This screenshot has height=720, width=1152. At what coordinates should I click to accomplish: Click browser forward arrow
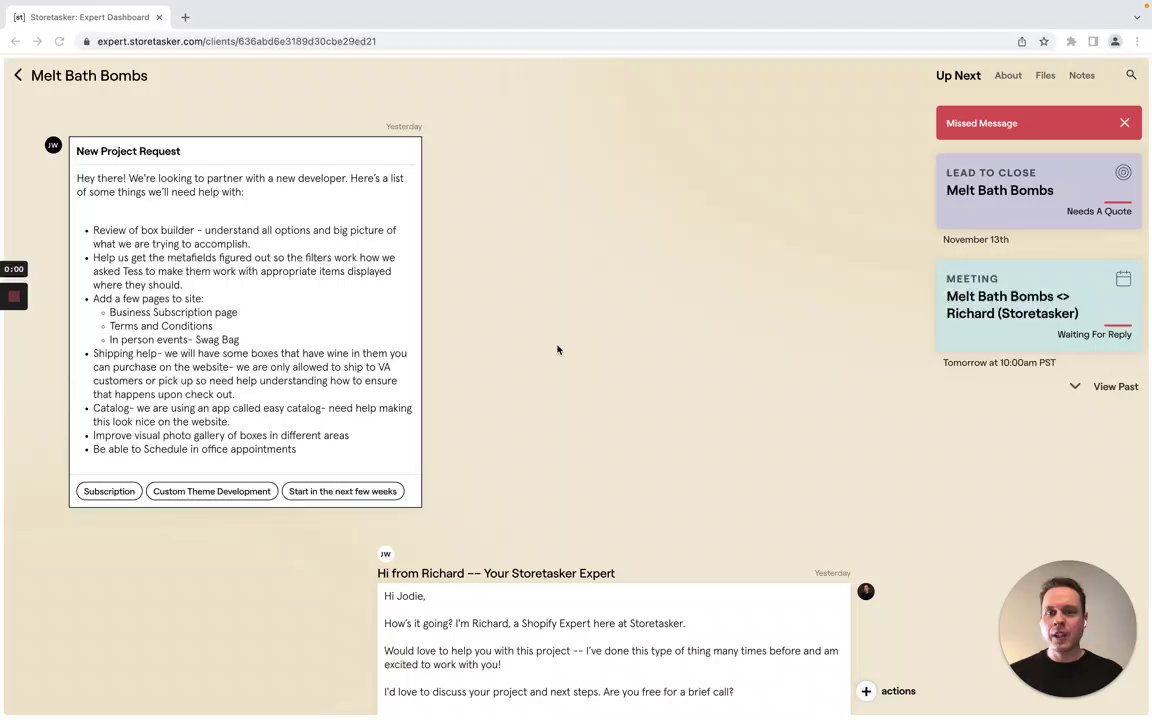[x=37, y=41]
